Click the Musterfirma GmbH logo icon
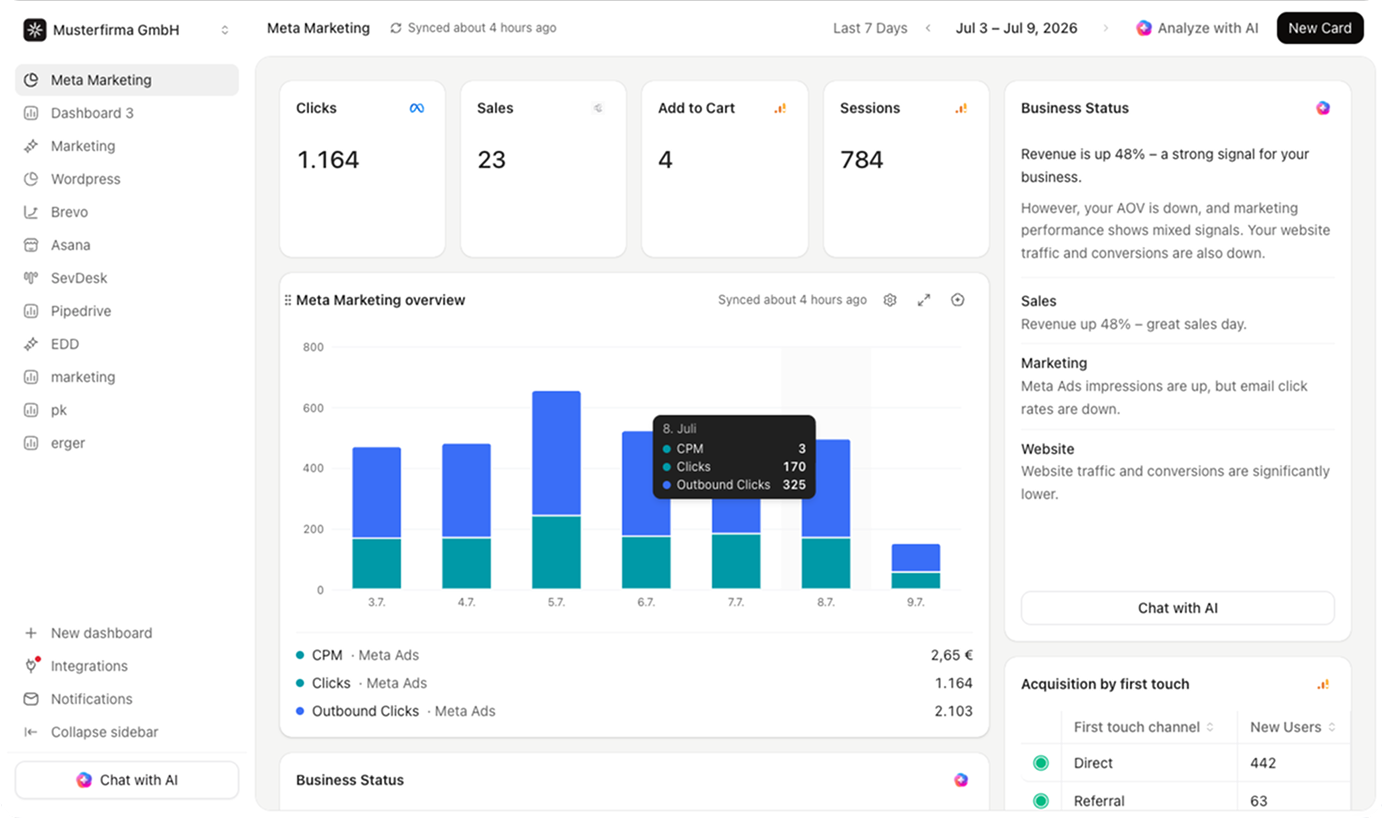Screen dimensions: 1383x818 34,30
